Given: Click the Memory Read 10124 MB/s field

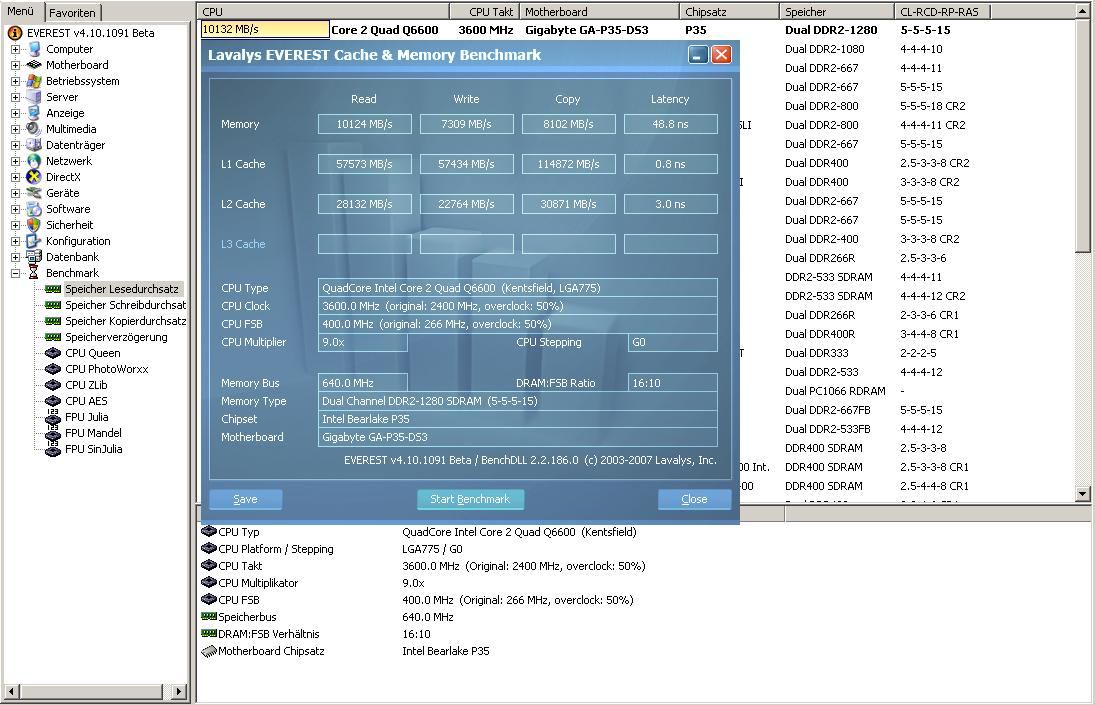Looking at the screenshot, I should click(365, 124).
